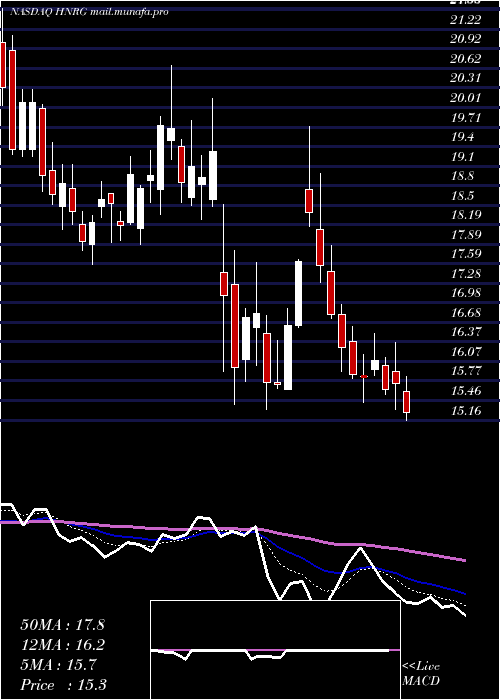Select the 21.22 price axis label

pos(466,20)
